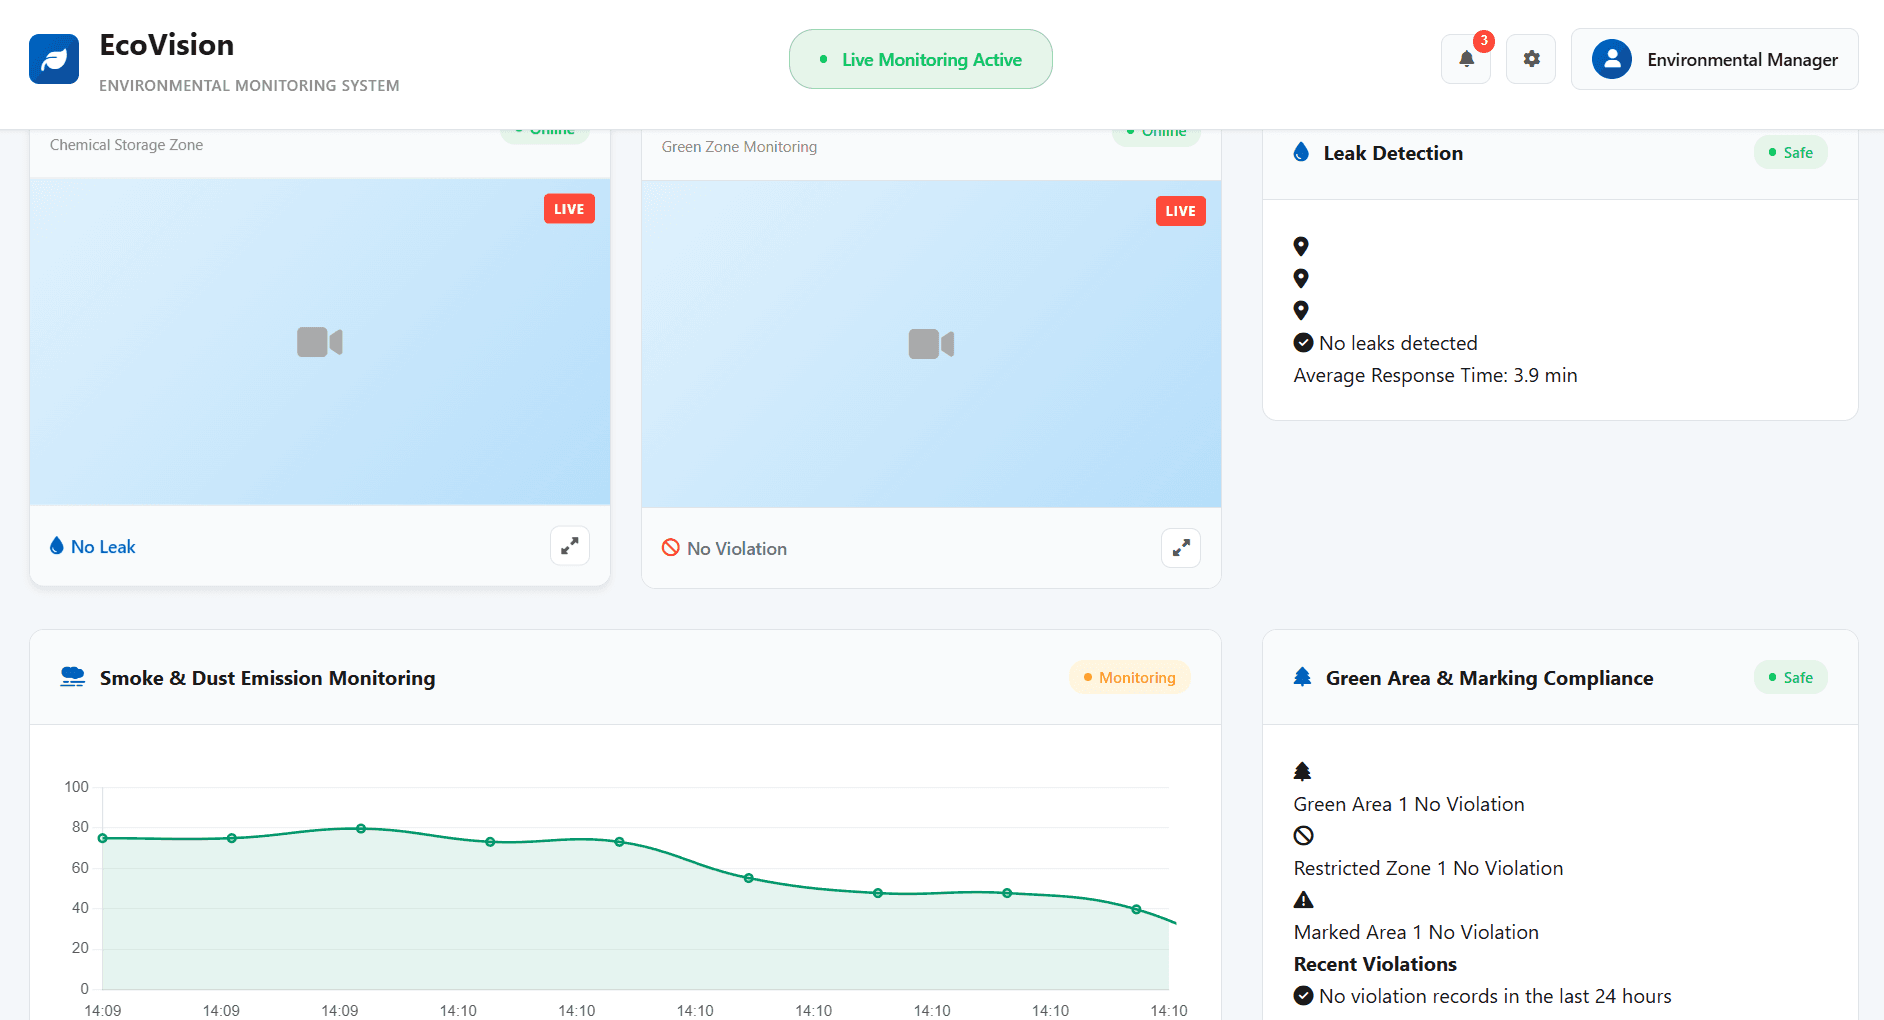Click the Live Monitoring Active status pill
The image size is (1884, 1020).
(x=920, y=59)
